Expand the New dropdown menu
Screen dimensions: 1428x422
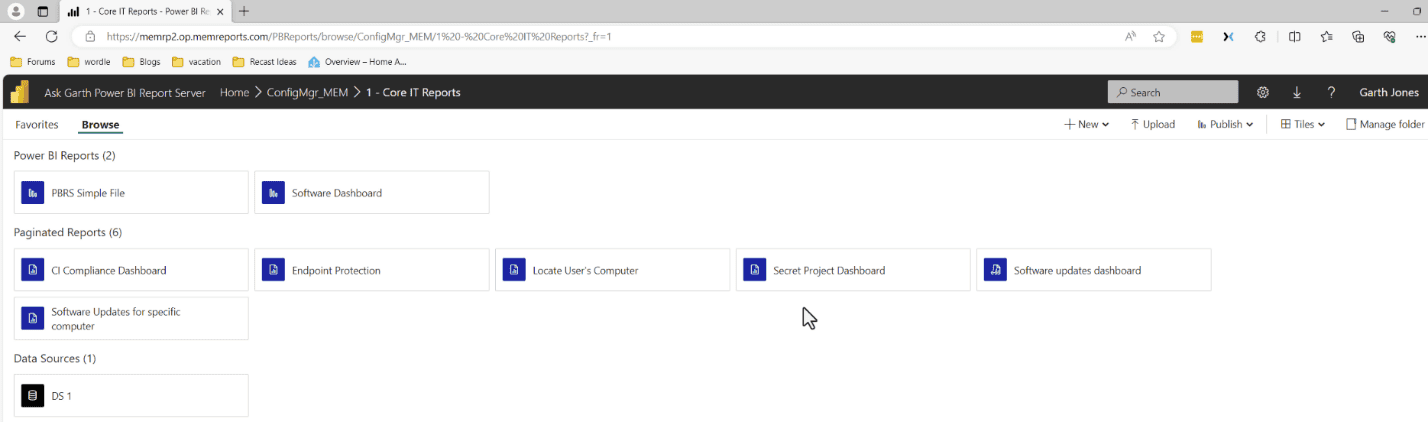coord(1087,124)
